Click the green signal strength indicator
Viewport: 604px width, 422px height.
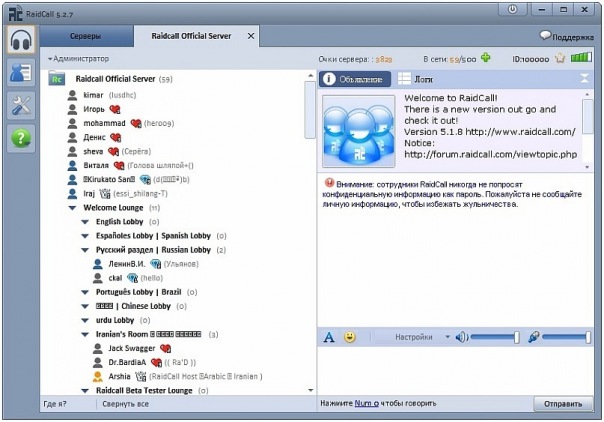click(581, 58)
